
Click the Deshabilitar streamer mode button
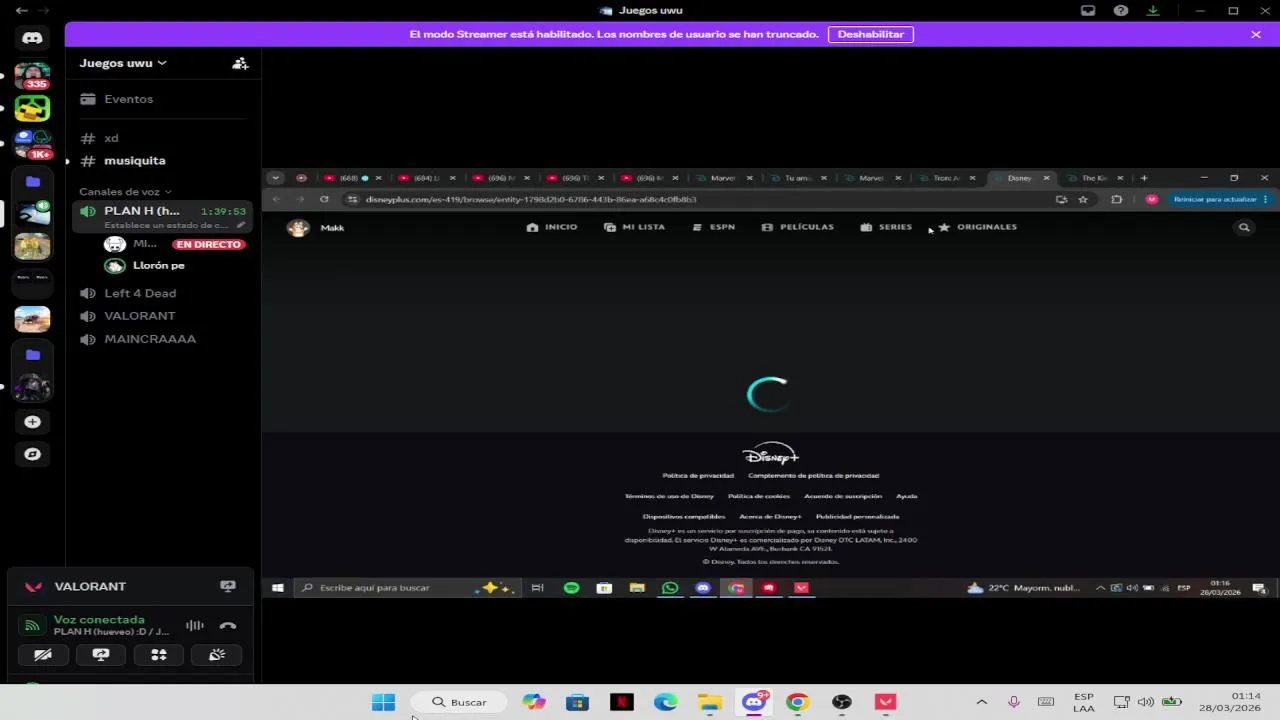point(870,34)
